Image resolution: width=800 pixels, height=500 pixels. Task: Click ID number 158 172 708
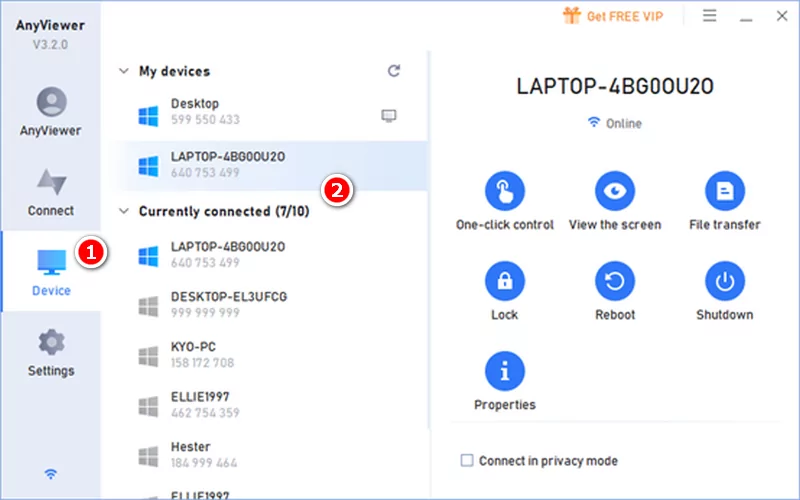coord(203,363)
